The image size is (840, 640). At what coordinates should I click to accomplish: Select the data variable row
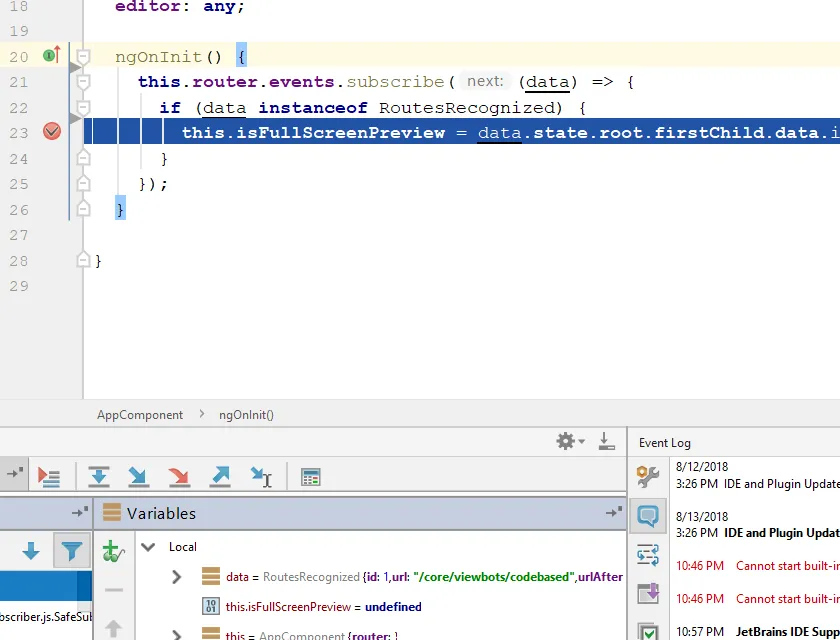(x=380, y=577)
